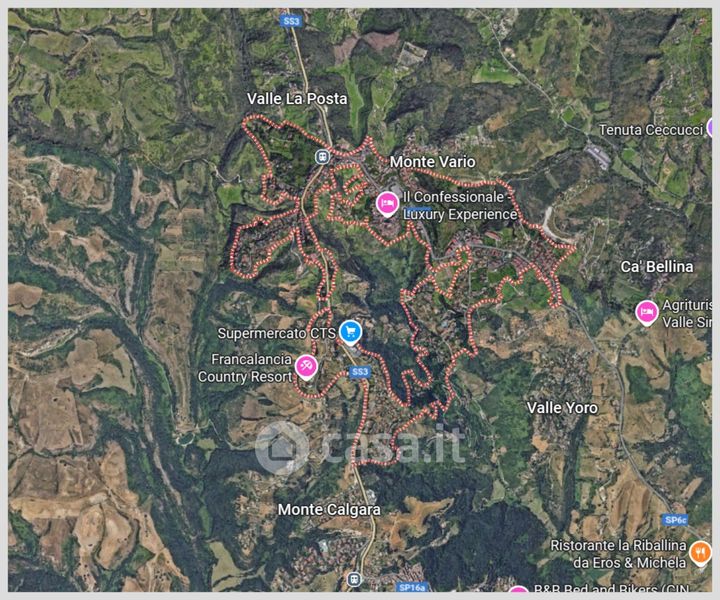Click the Supermercato CTS shopping cart pin
This screenshot has width=720, height=600.
[x=350, y=332]
